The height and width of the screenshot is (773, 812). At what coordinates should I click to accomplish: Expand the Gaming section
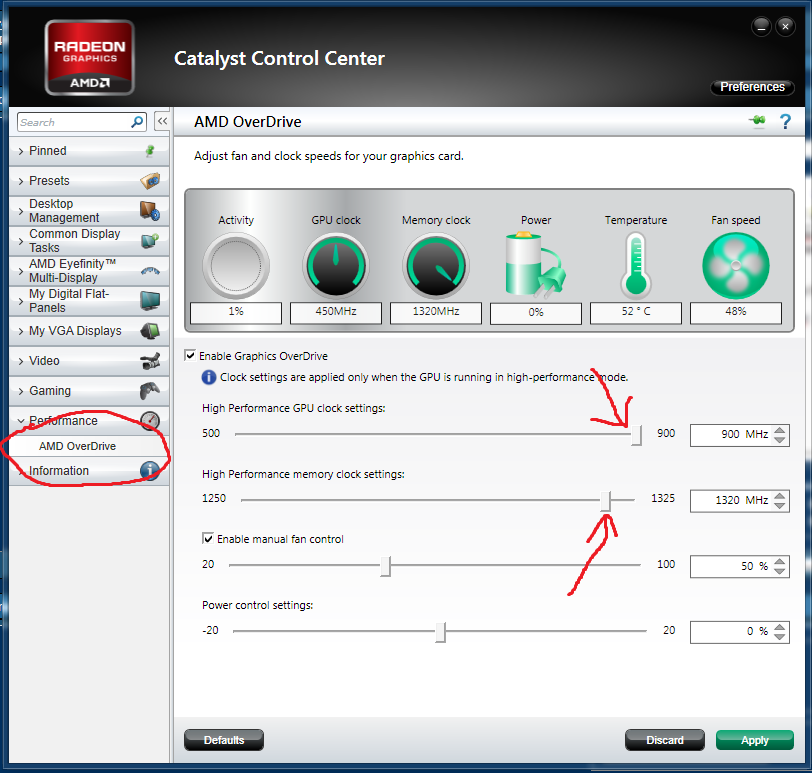click(89, 391)
